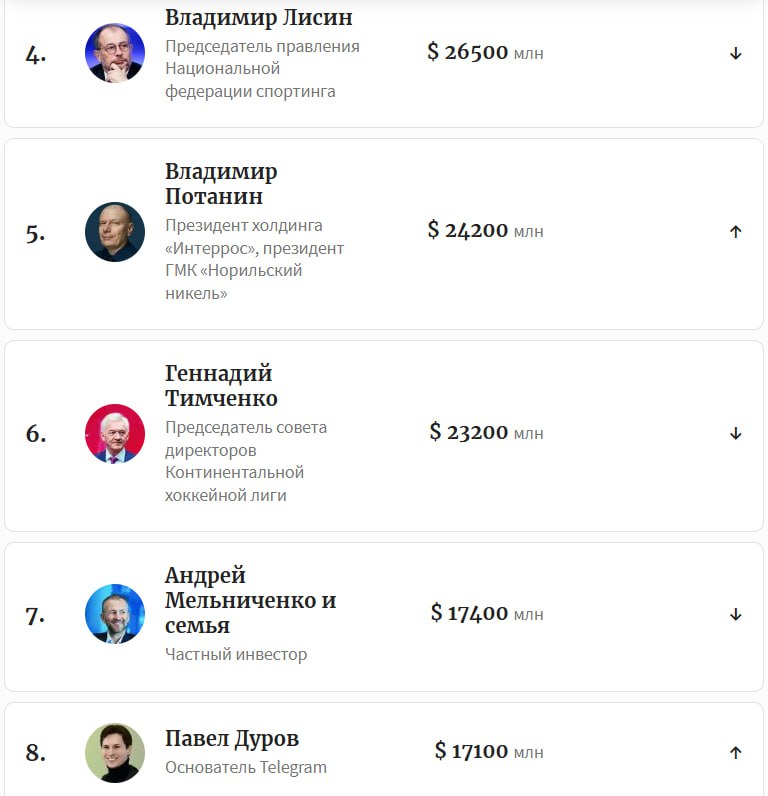Click the Основатель Telegram description text
Screen dimensions: 768x796
coord(246,767)
